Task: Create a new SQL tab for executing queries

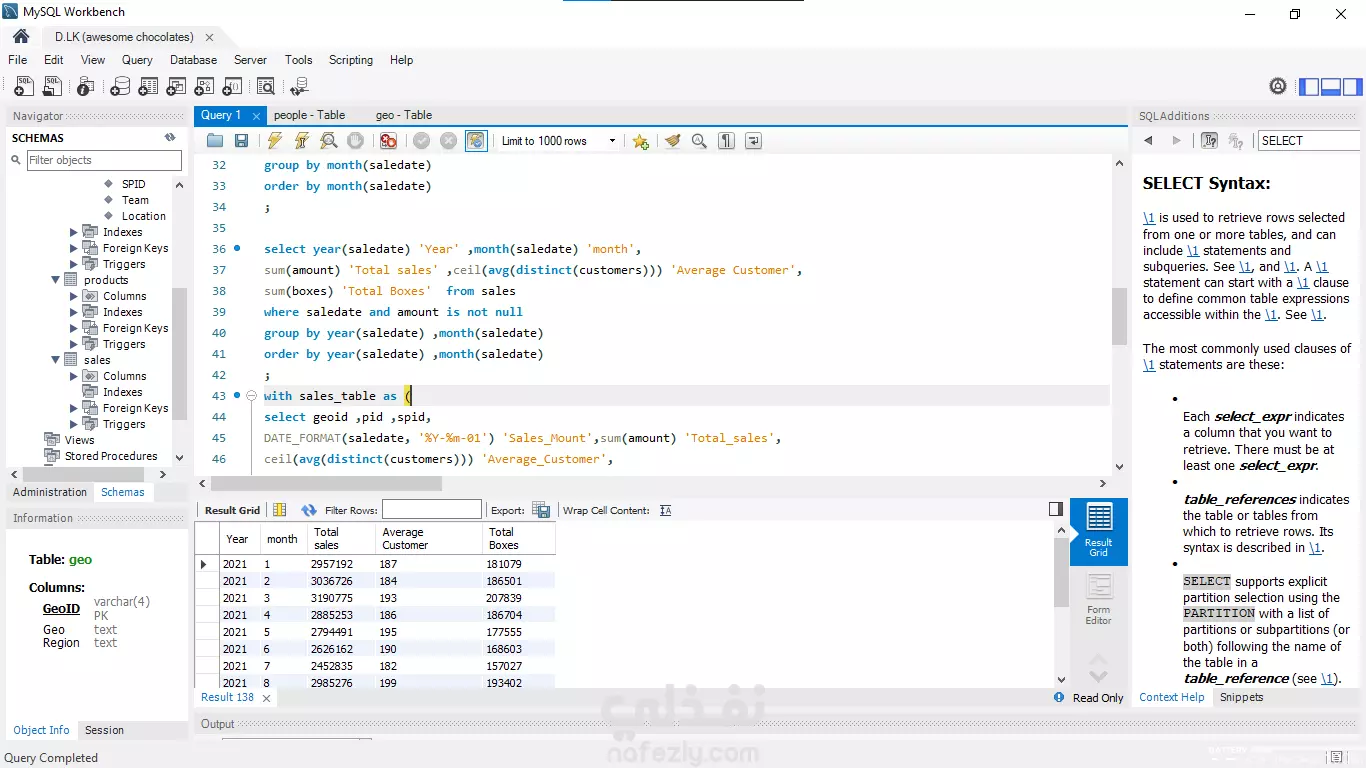Action: click(x=24, y=87)
